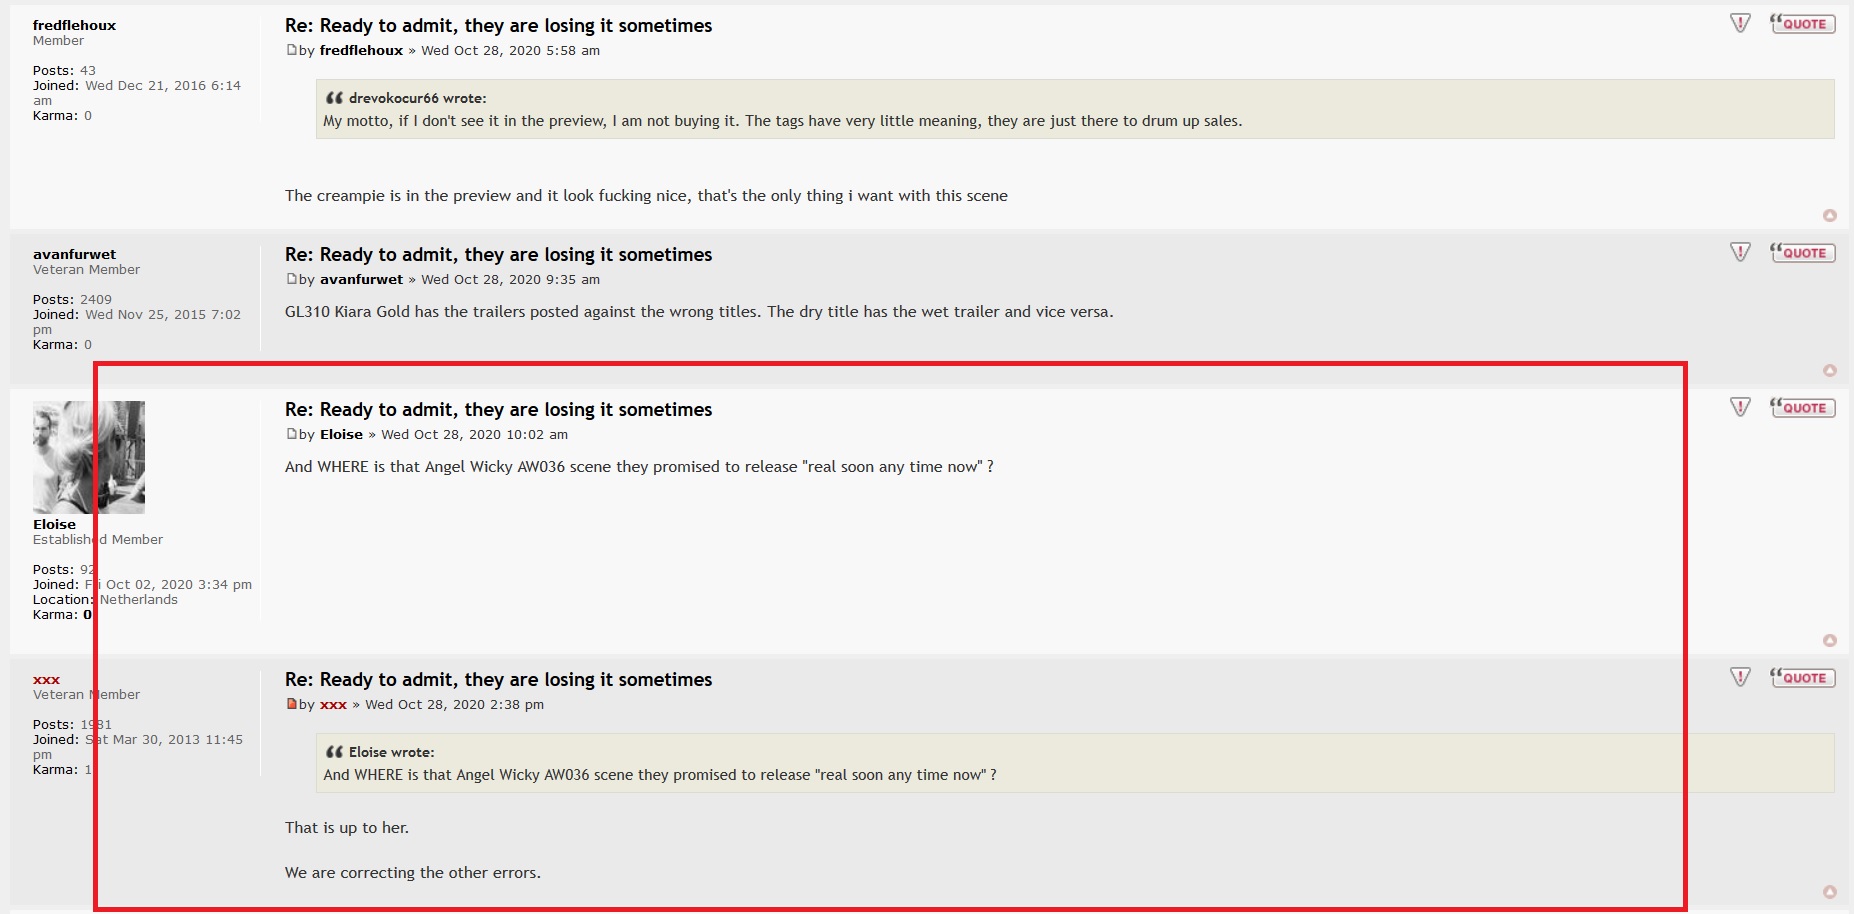This screenshot has width=1854, height=914.
Task: View Eloise's avatar image
Action: click(x=89, y=457)
